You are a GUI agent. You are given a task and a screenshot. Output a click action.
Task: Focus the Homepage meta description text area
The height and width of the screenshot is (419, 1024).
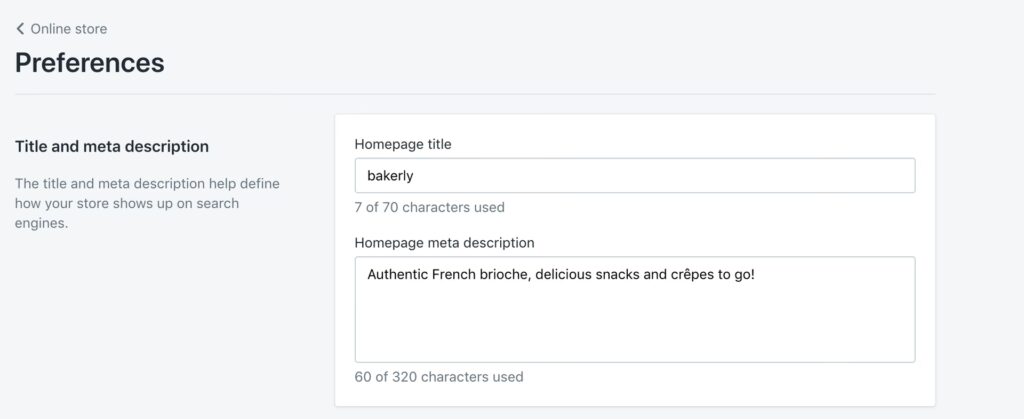634,309
